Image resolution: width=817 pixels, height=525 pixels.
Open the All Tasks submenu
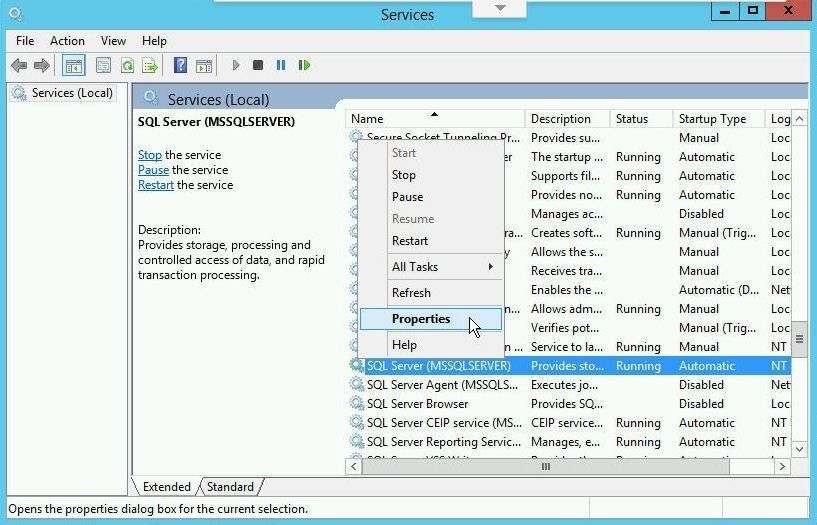click(x=430, y=267)
